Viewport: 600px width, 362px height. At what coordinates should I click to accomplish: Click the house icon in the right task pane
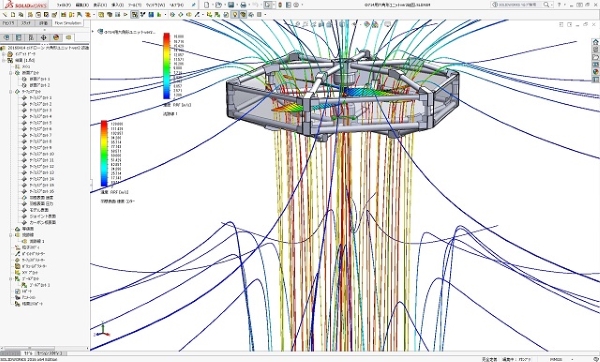coord(595,42)
